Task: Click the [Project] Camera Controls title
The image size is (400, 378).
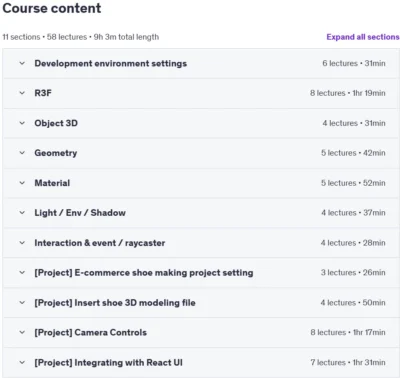Action: pyautogui.click(x=91, y=332)
